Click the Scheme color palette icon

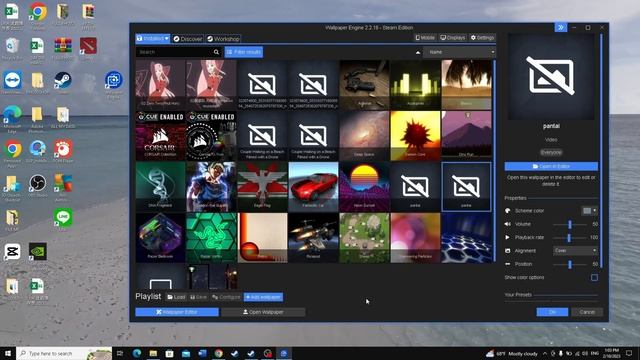tap(507, 211)
